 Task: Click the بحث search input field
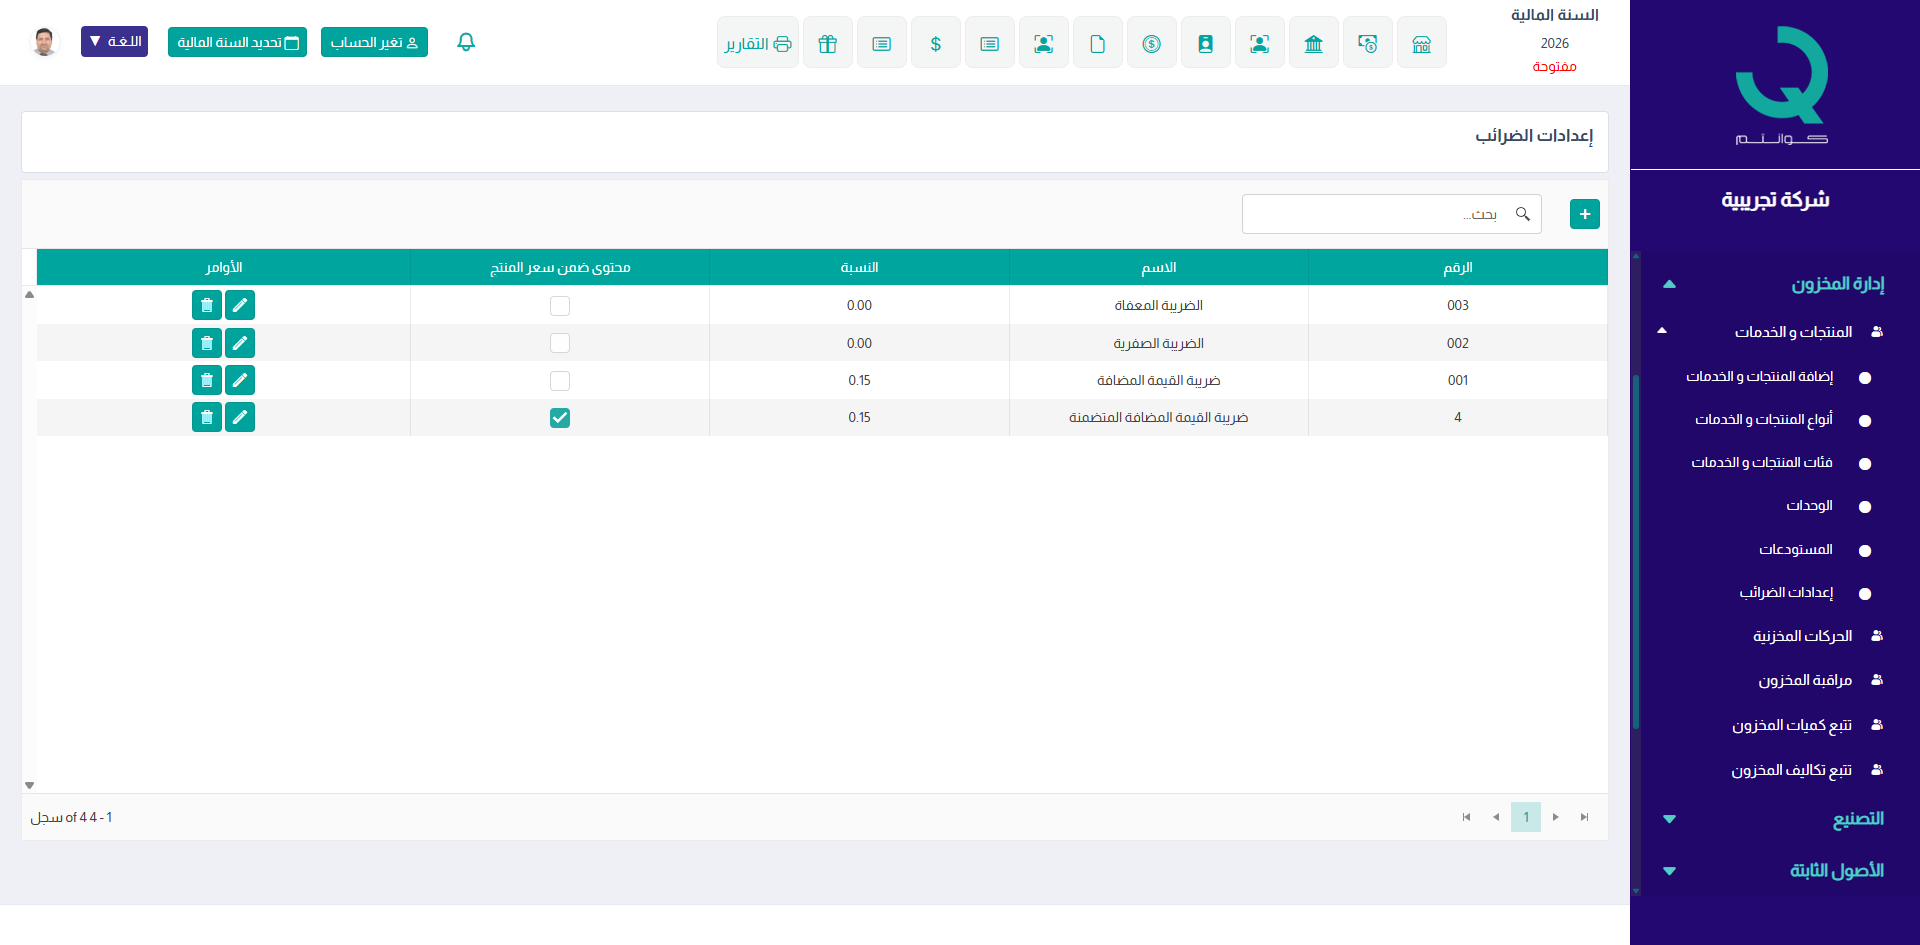[1380, 214]
